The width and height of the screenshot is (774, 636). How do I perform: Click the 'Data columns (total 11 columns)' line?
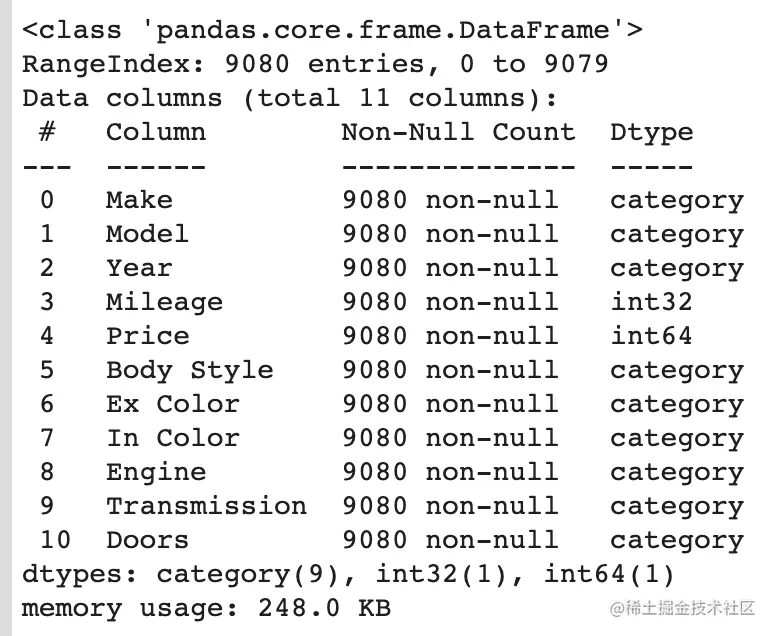[x=290, y=98]
